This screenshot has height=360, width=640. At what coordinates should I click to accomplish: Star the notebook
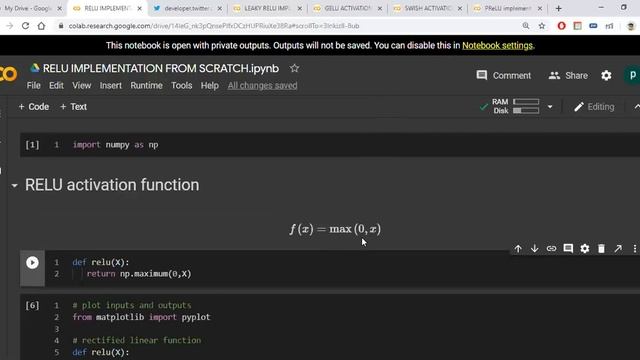point(294,68)
